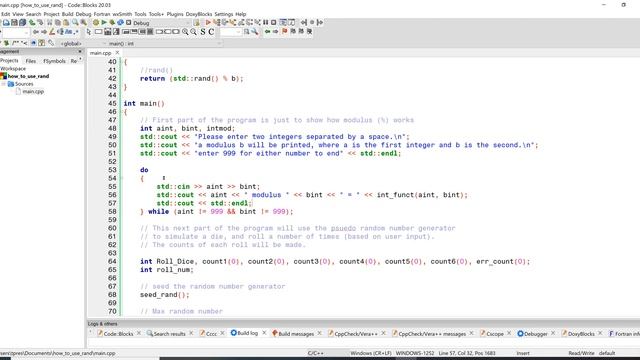Open the search text combo box in toolbar
640x360 pixels.
point(231,31)
